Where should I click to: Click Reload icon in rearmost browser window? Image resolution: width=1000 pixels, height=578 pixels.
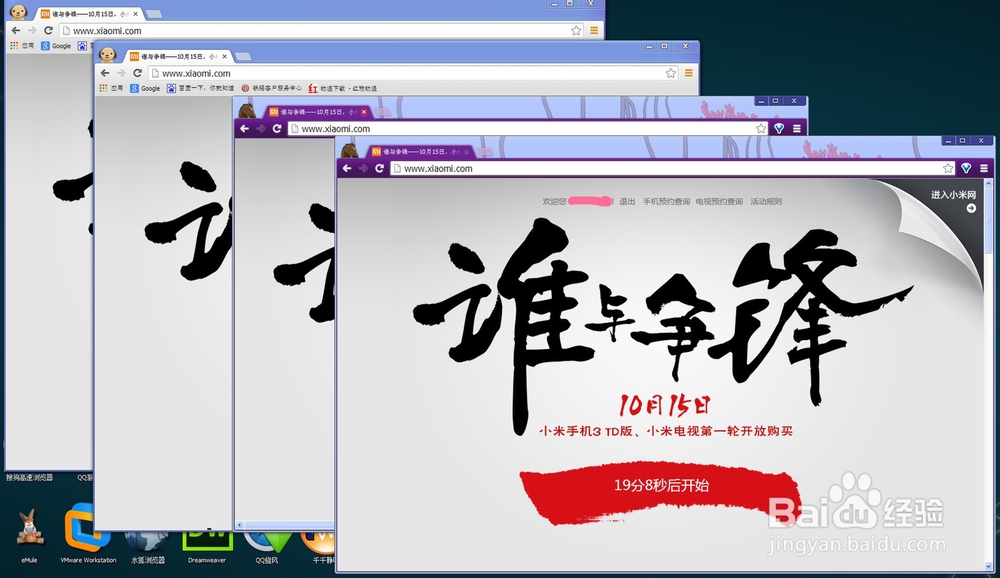pyautogui.click(x=48, y=31)
